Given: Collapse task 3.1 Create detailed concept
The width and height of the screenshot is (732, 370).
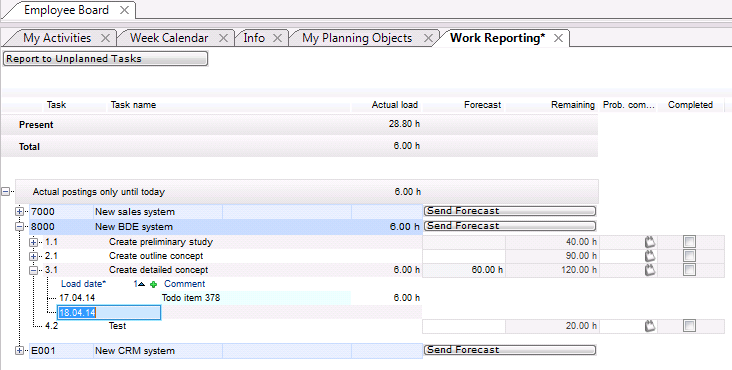Looking at the screenshot, I should [33, 270].
